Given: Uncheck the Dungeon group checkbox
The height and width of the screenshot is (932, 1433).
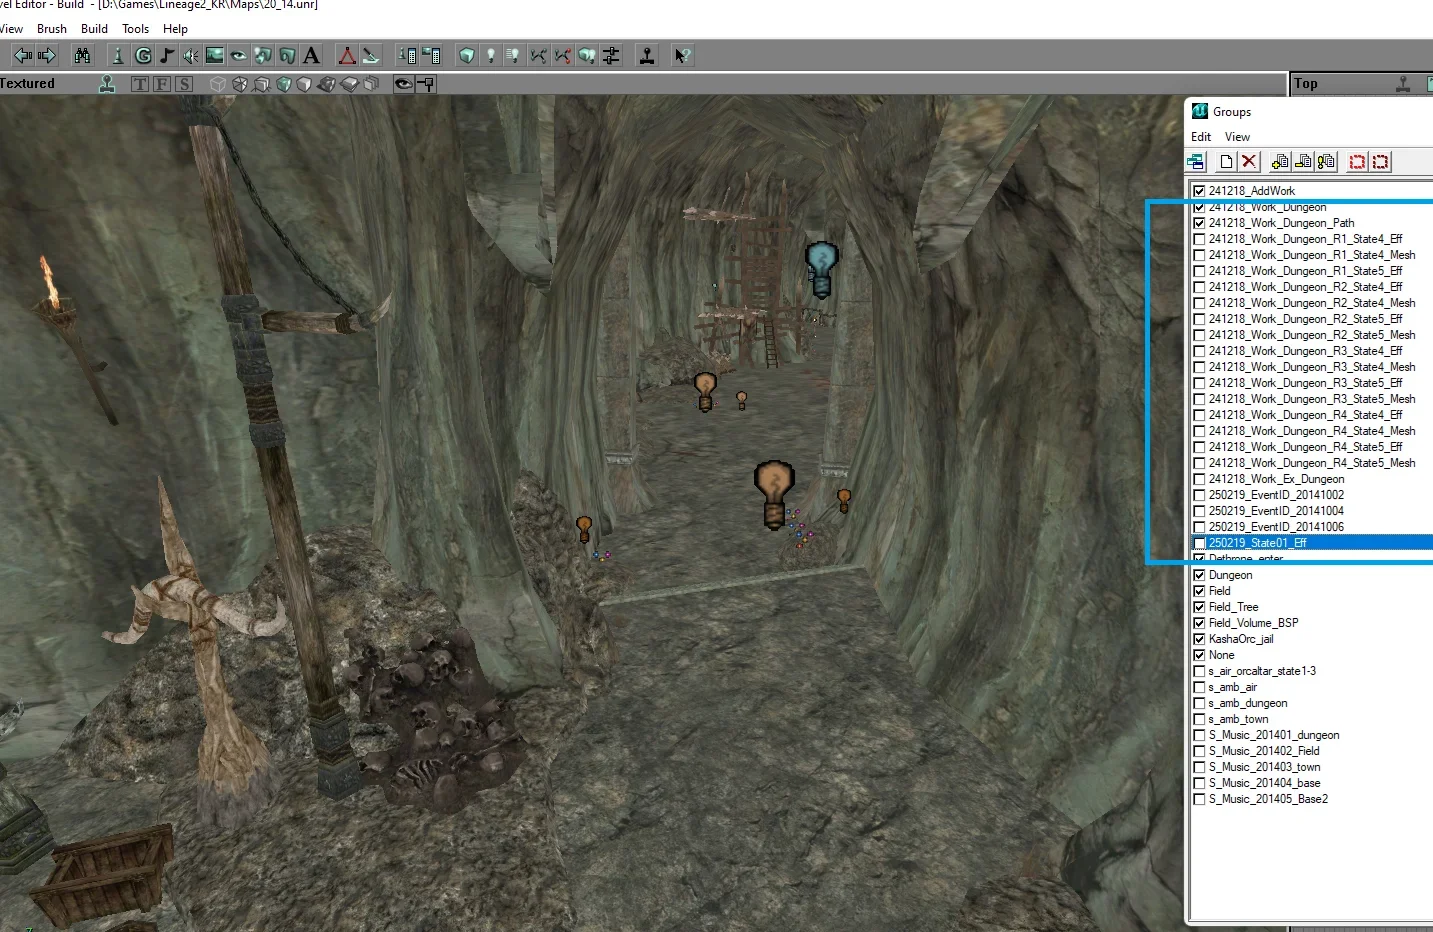Looking at the screenshot, I should (1199, 575).
